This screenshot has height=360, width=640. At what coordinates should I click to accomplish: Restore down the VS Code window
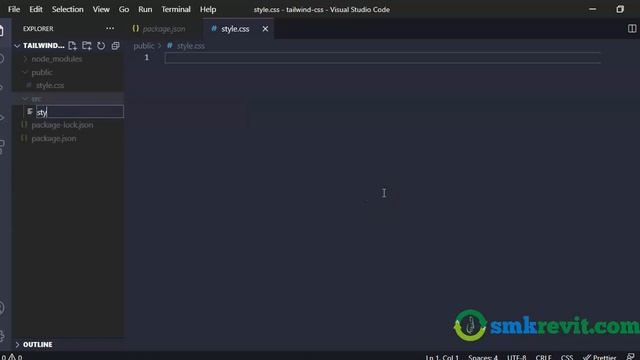(620, 9)
